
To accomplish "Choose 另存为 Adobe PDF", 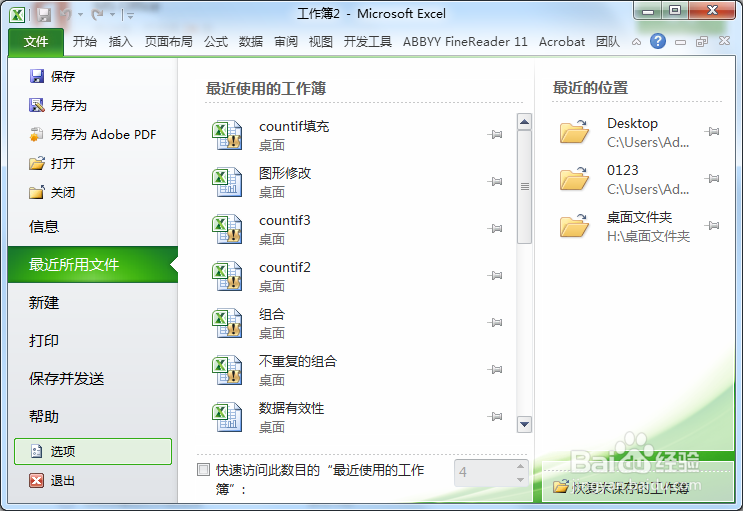I will pyautogui.click(x=93, y=135).
